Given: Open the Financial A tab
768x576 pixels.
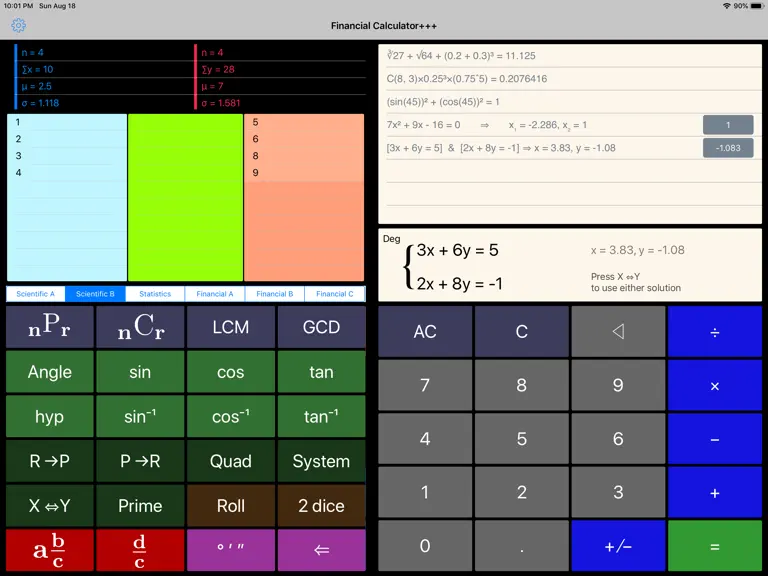Looking at the screenshot, I should 215,294.
